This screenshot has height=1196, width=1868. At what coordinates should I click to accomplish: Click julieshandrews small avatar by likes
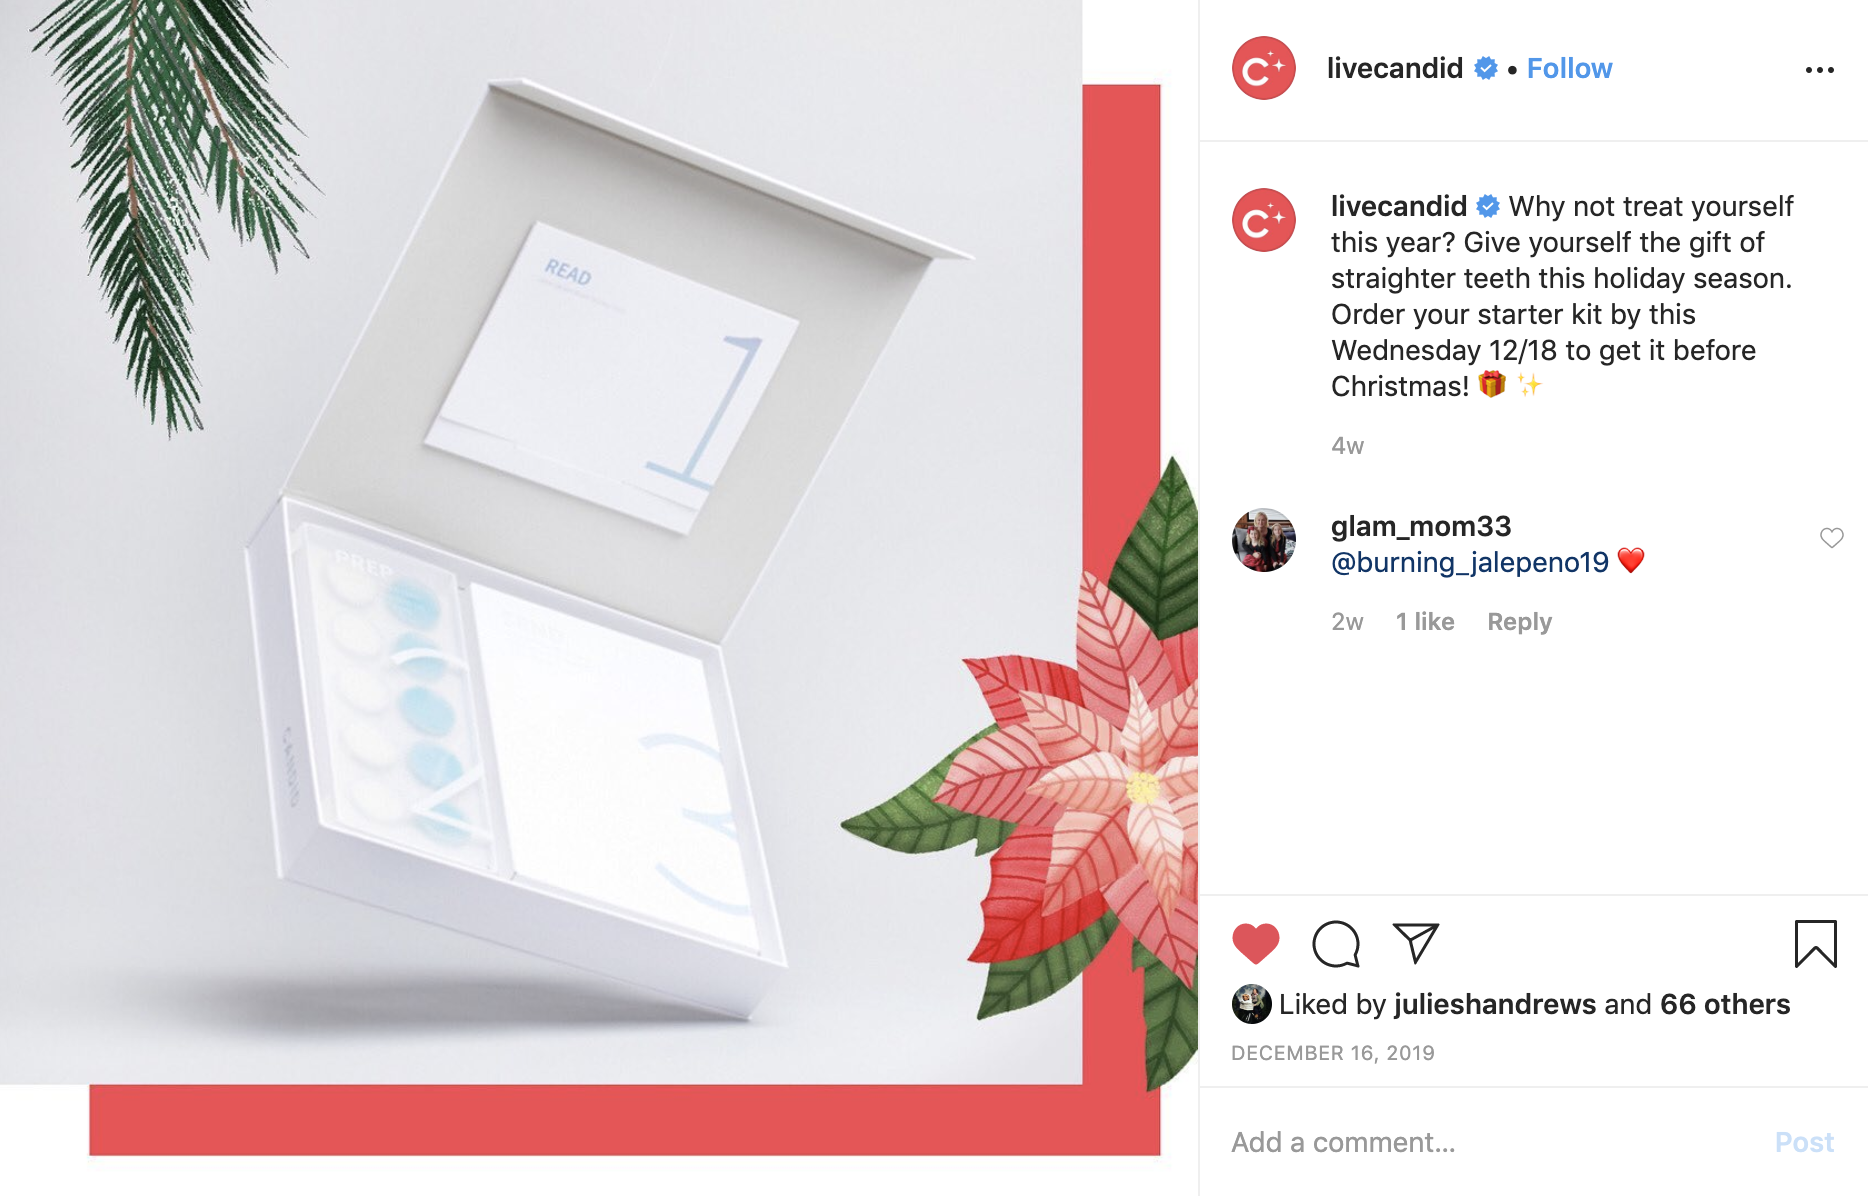pyautogui.click(x=1251, y=1004)
